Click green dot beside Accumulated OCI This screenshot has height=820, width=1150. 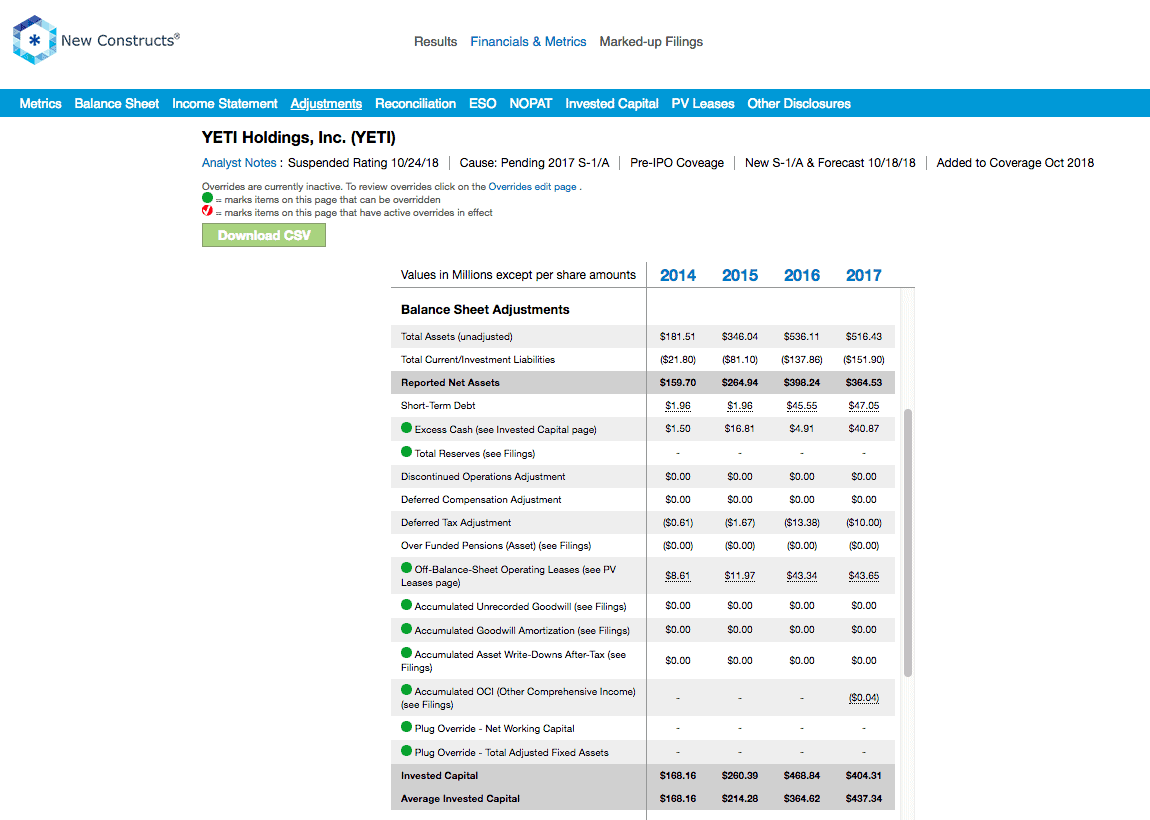(406, 689)
